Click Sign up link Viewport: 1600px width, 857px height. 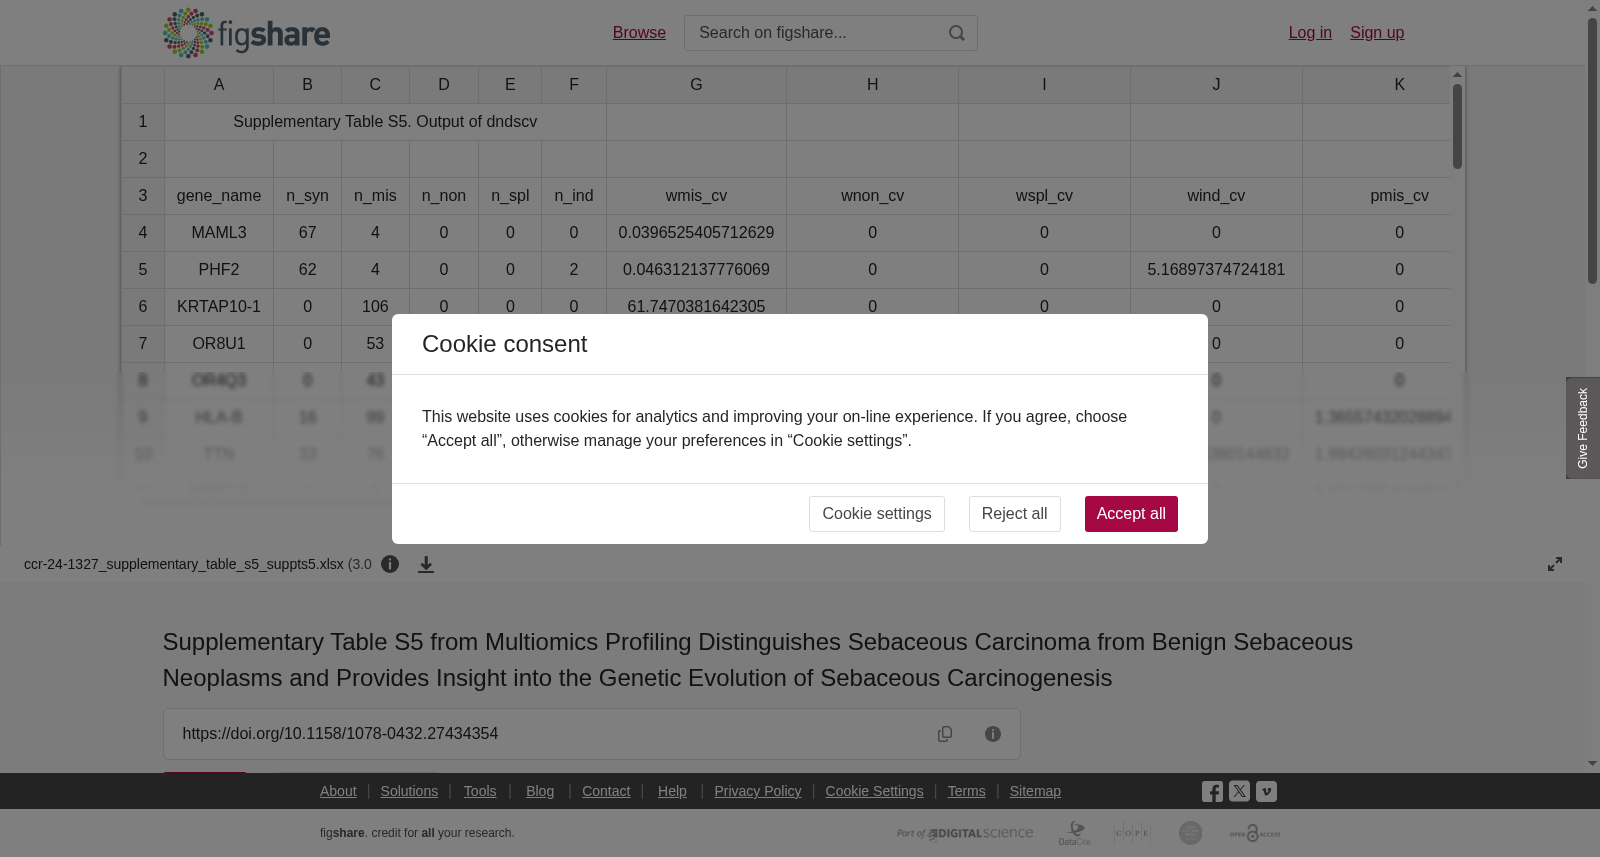(x=1377, y=33)
